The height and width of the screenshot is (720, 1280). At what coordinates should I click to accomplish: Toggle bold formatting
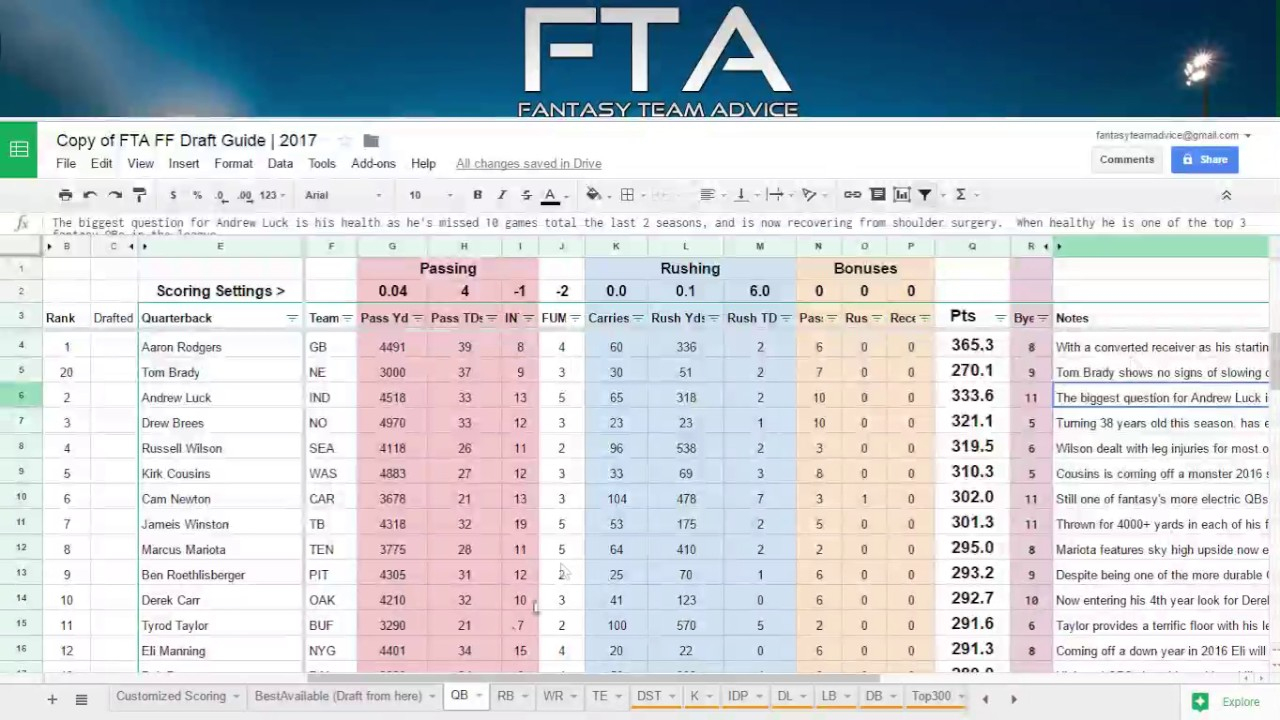click(x=478, y=195)
